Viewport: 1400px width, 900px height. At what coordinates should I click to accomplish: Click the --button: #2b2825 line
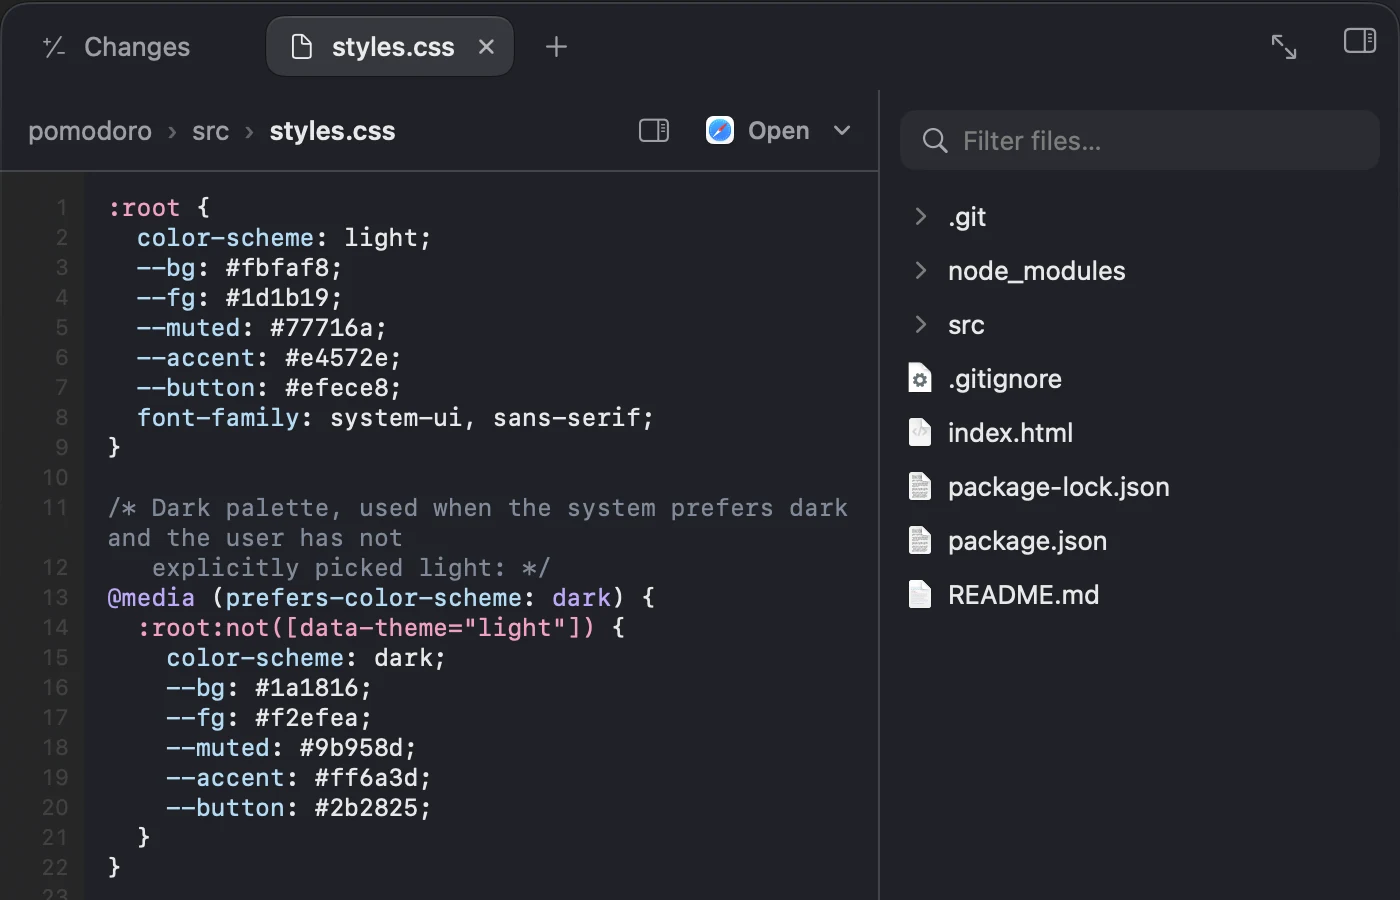click(299, 808)
